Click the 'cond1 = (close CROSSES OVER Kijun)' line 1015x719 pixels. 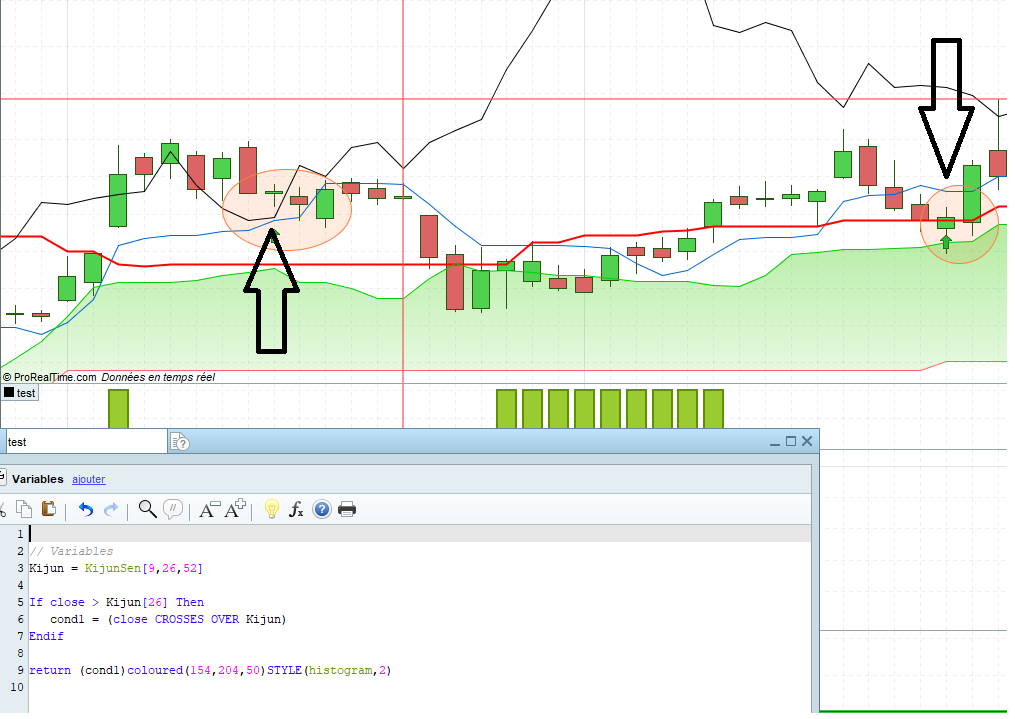168,619
